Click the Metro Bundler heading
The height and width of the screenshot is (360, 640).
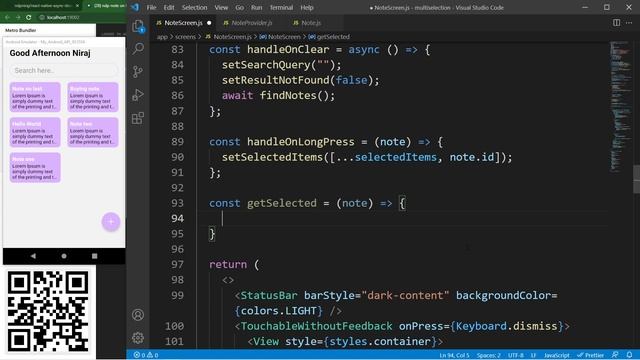[20, 30]
